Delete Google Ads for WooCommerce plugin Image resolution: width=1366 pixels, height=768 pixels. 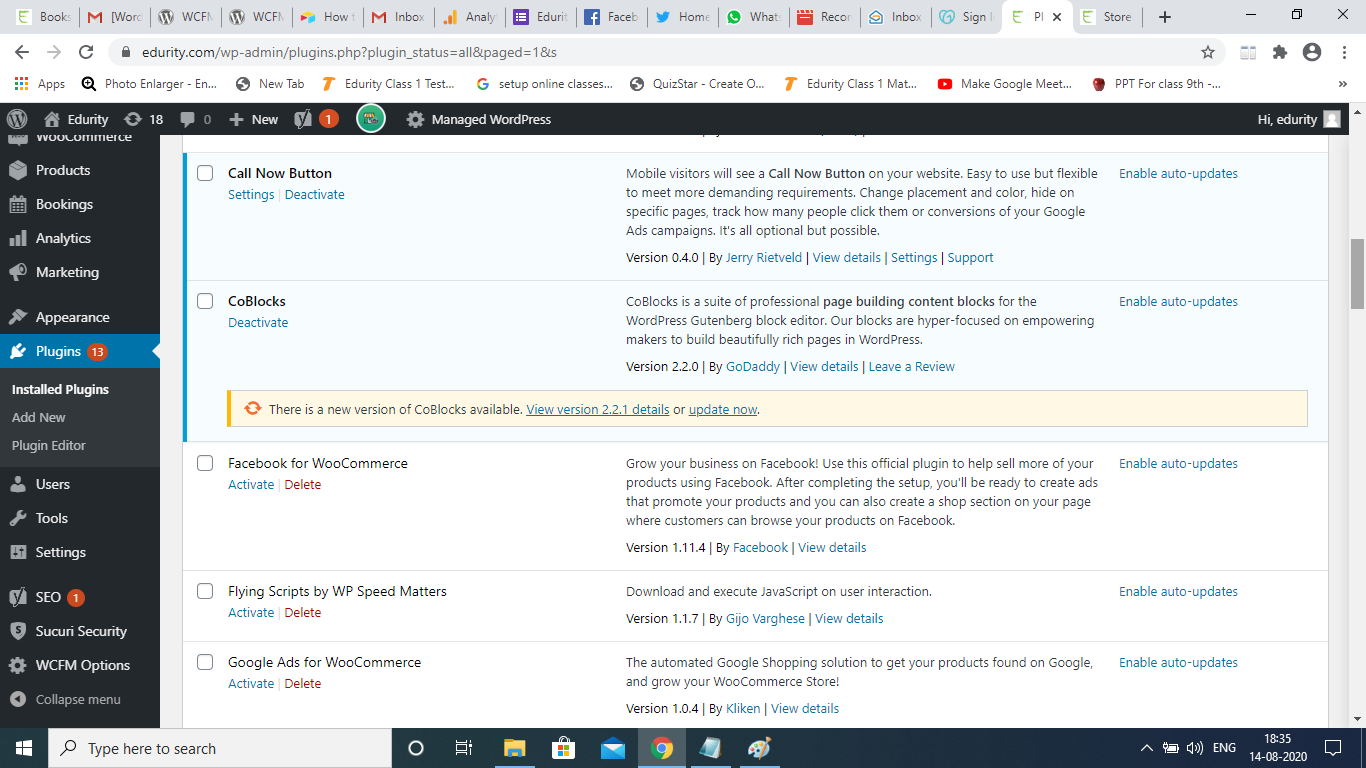click(303, 684)
